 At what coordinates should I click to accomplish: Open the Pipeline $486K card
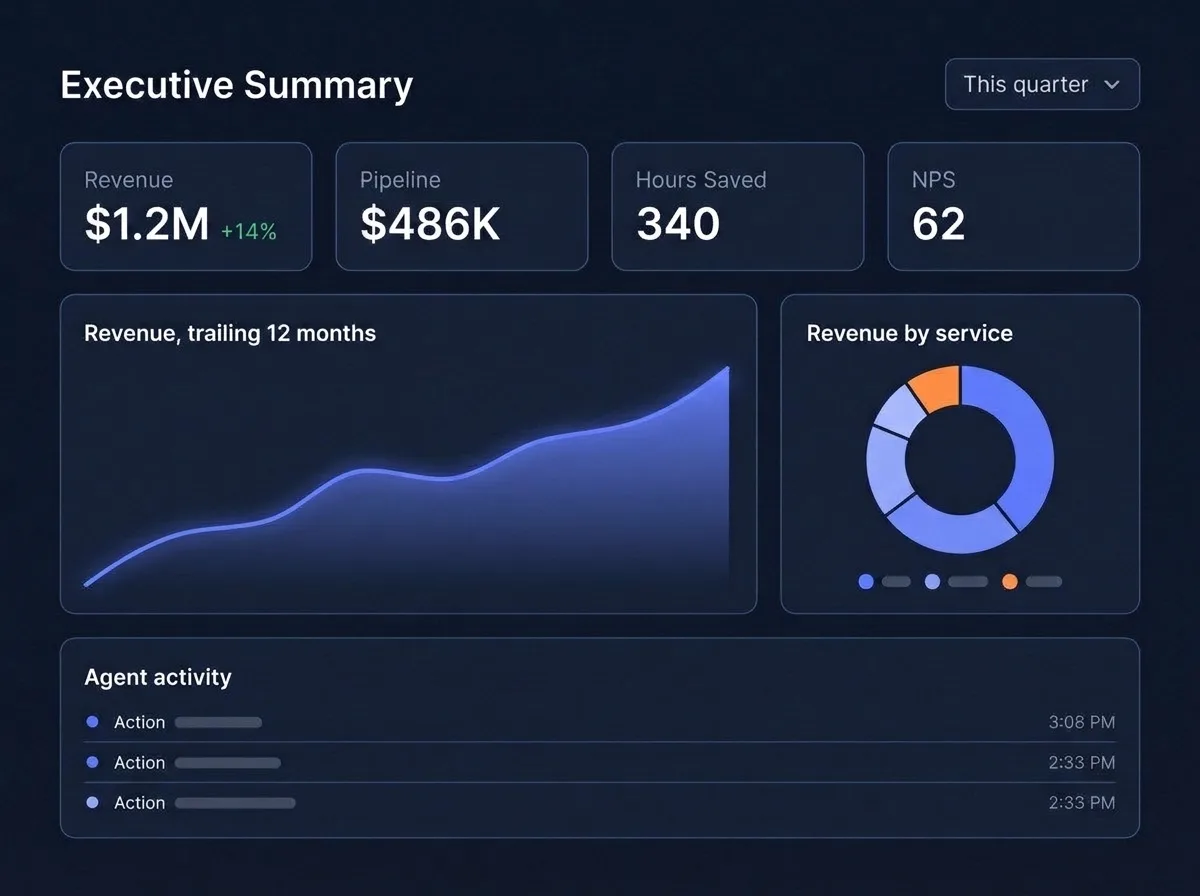(x=462, y=207)
